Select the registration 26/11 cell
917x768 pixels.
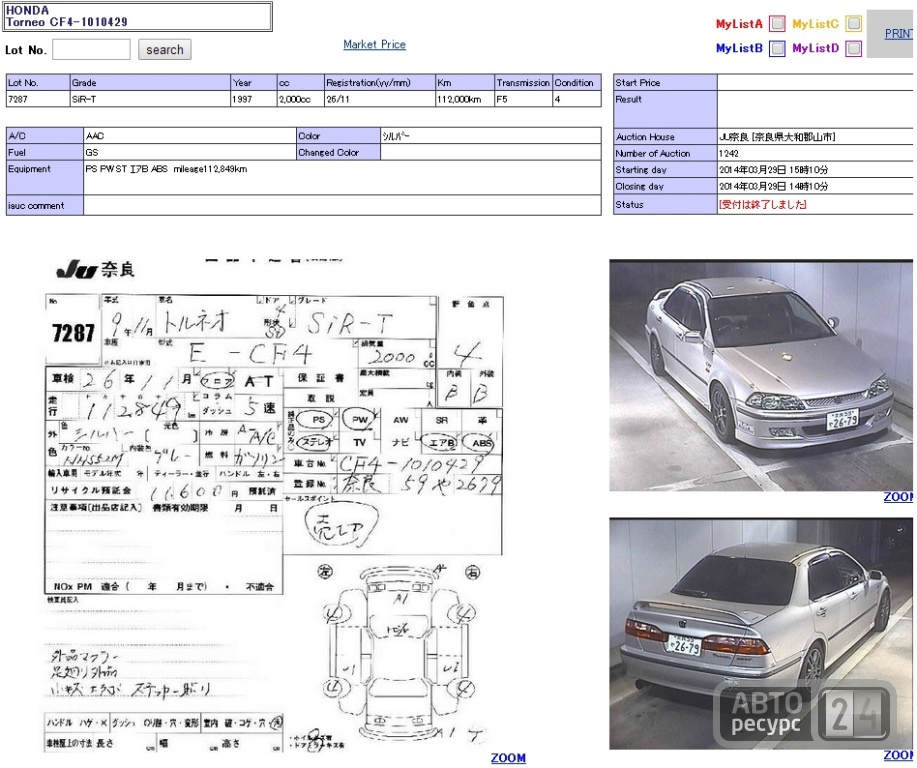point(380,99)
